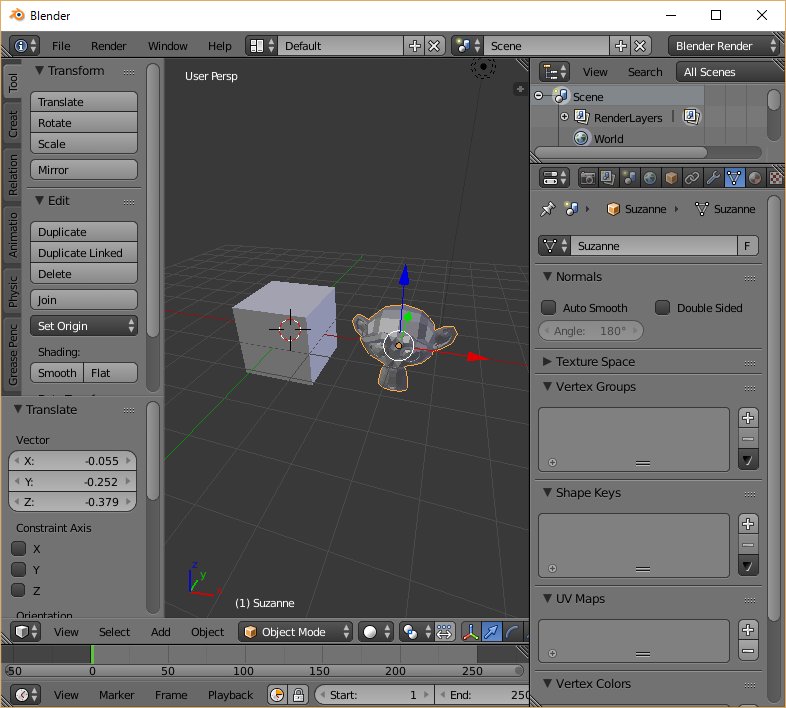The width and height of the screenshot is (786, 708).
Task: Delete the current Scene with X button
Action: [x=640, y=46]
